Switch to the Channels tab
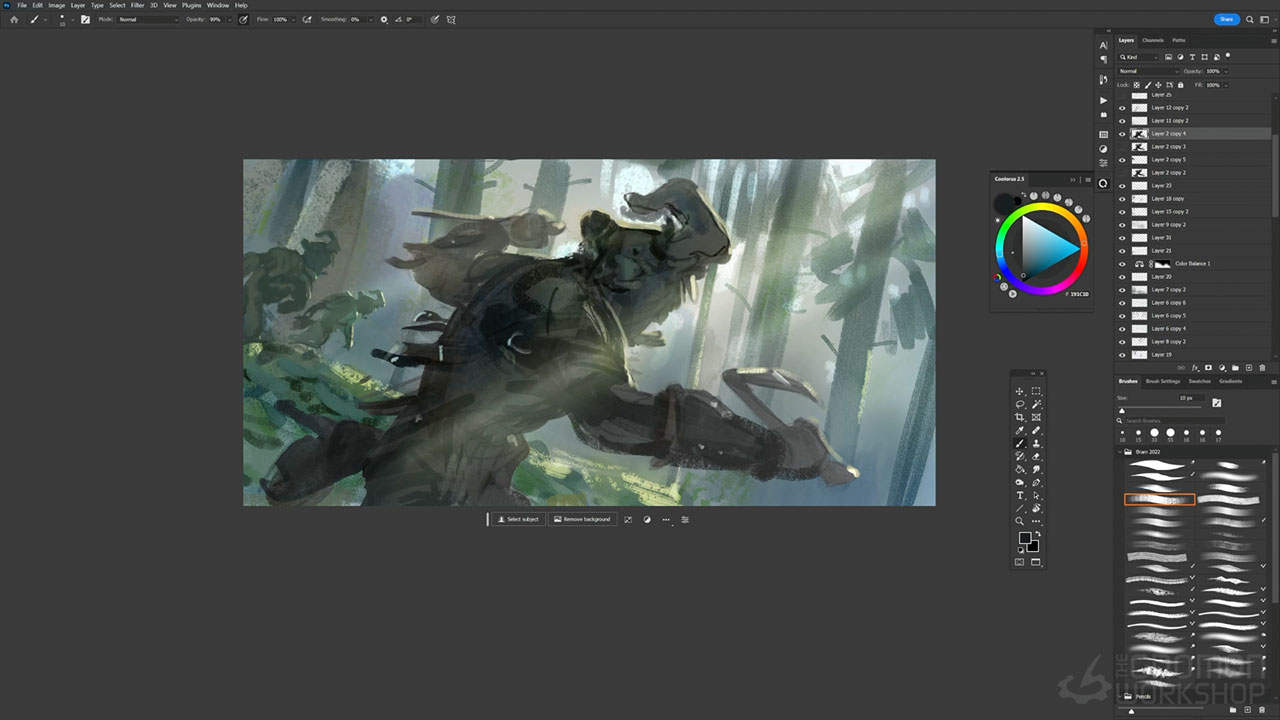The width and height of the screenshot is (1280, 720). coord(1153,40)
